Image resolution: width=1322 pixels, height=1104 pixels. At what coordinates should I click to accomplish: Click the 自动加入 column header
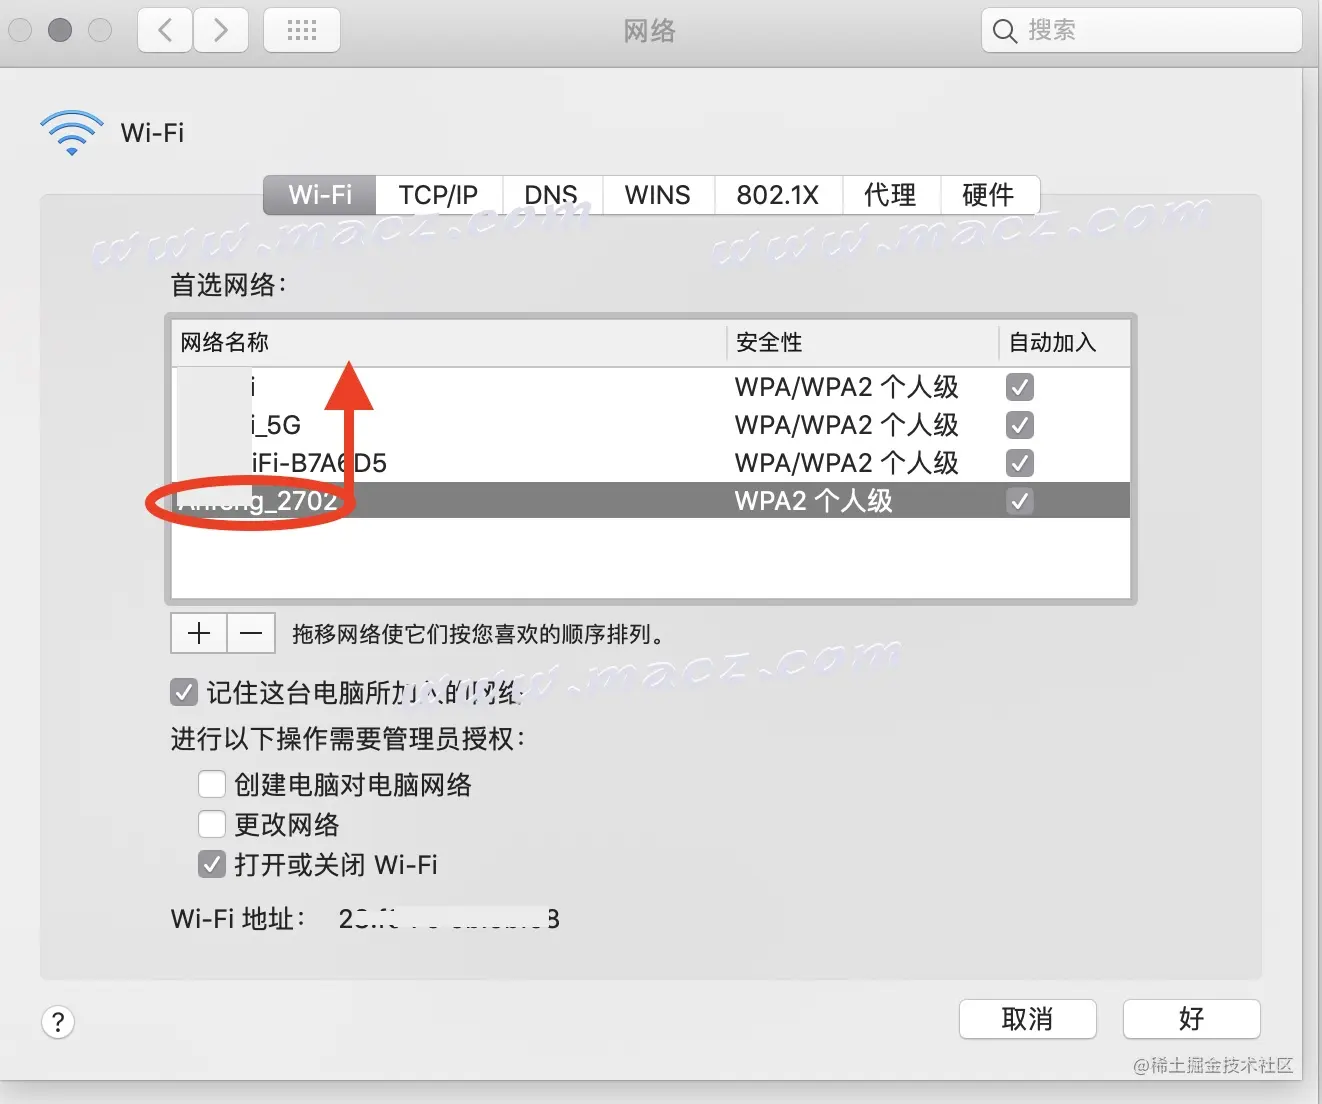point(1064,342)
